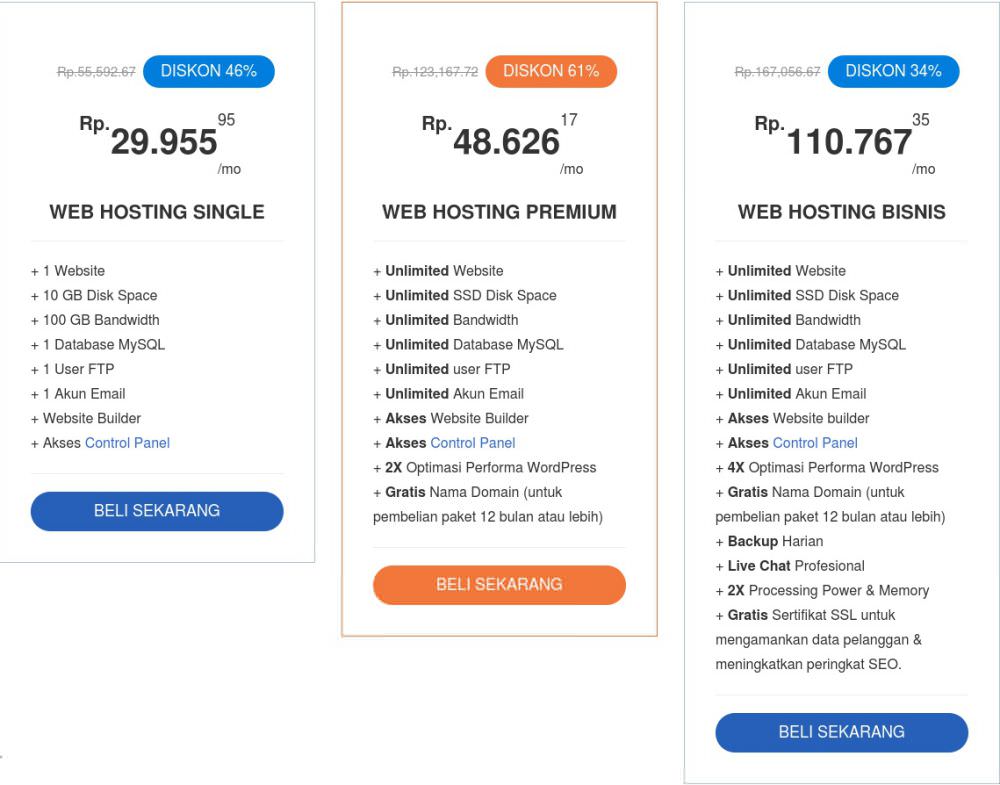
Task: Select the old price Rp.167,056.67
Action: click(777, 72)
